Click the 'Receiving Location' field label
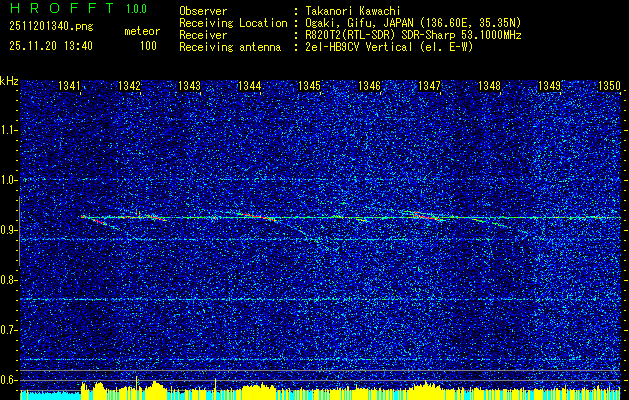629x400 pixels. 233,23
